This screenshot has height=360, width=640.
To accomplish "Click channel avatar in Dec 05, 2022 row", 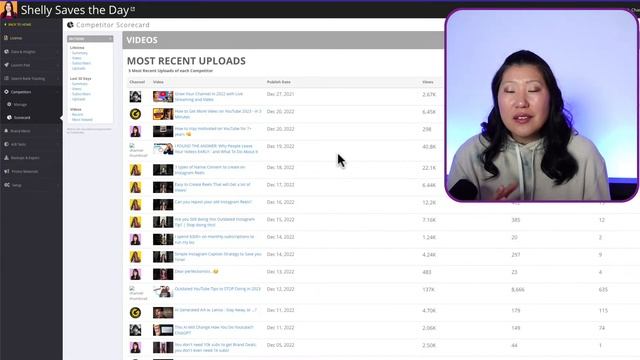I will [x=135, y=347].
